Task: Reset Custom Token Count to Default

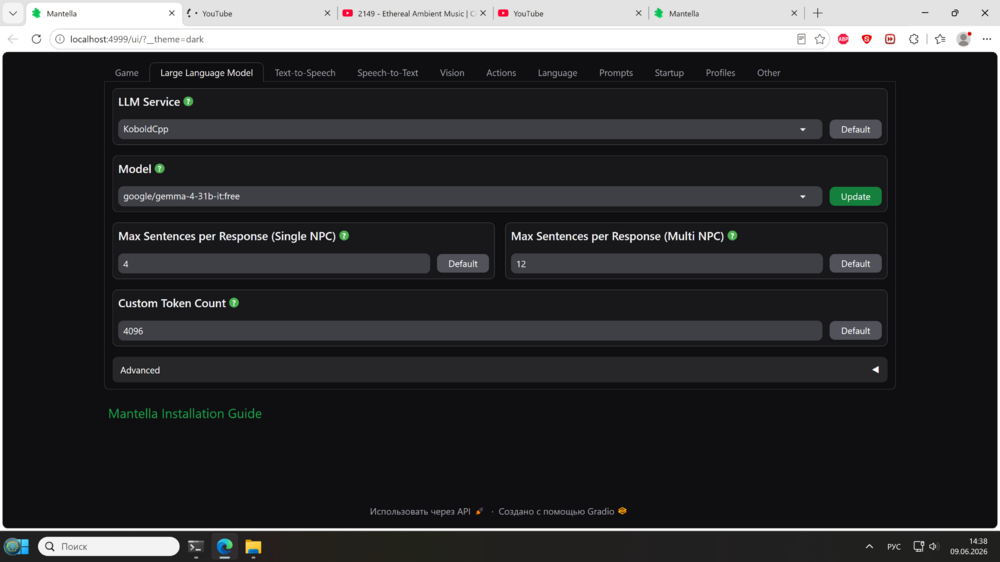Action: pos(855,330)
